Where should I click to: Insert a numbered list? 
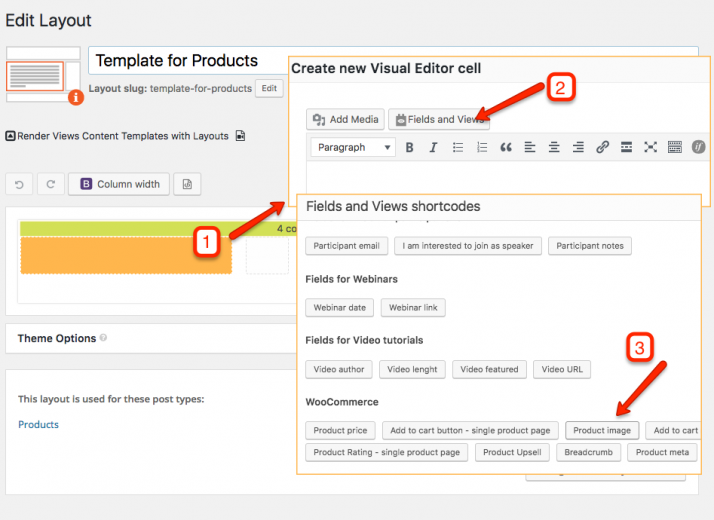[482, 147]
